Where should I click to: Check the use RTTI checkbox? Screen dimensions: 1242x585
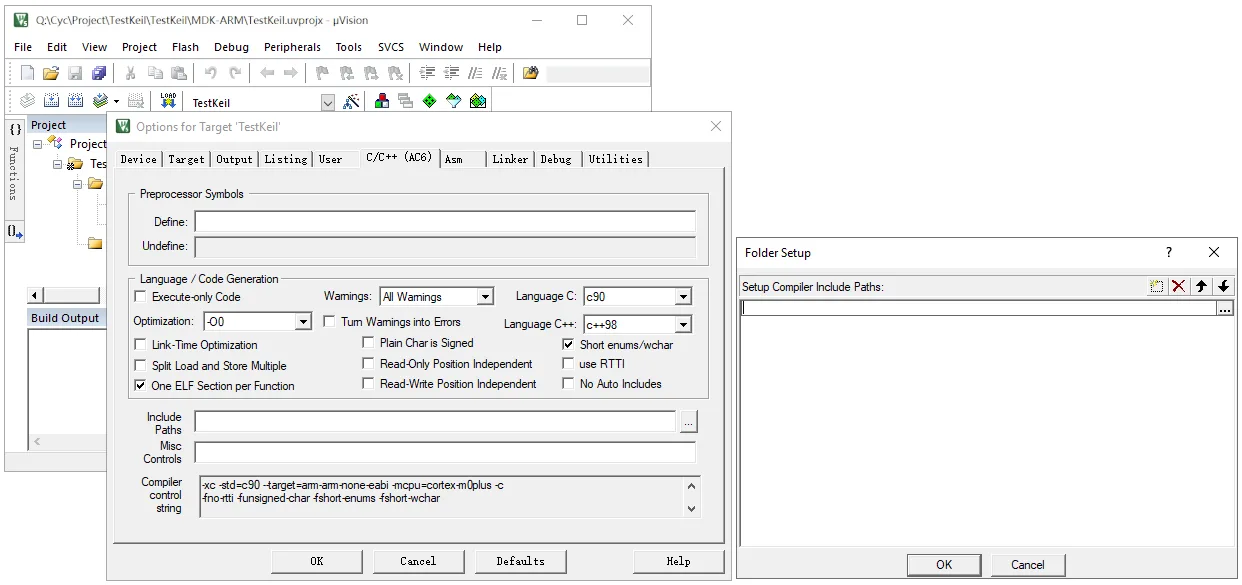(568, 364)
